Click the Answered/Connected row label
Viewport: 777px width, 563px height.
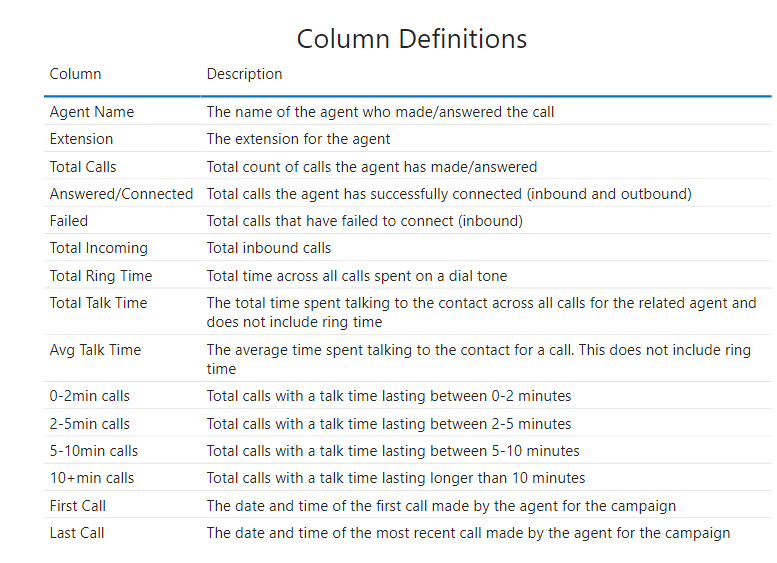tap(121, 194)
